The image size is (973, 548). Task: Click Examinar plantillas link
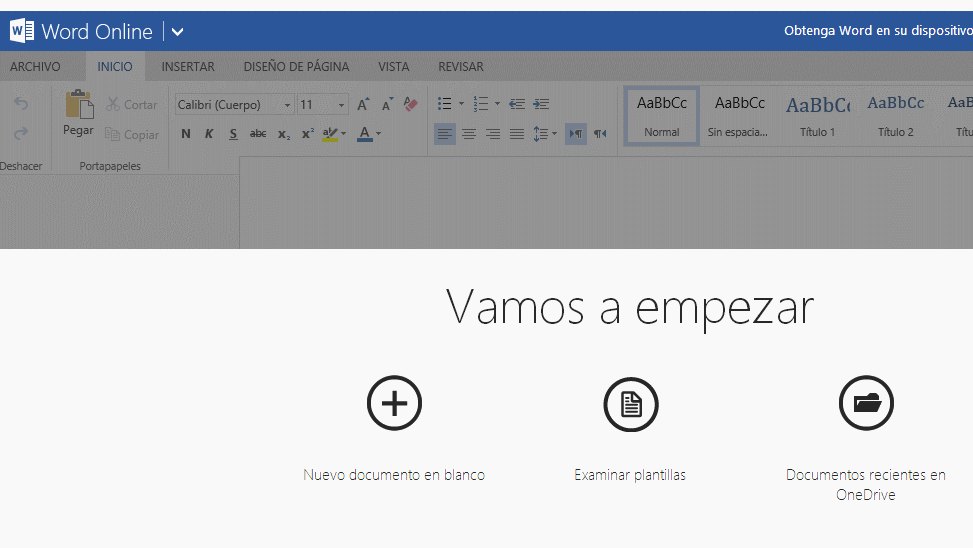630,475
